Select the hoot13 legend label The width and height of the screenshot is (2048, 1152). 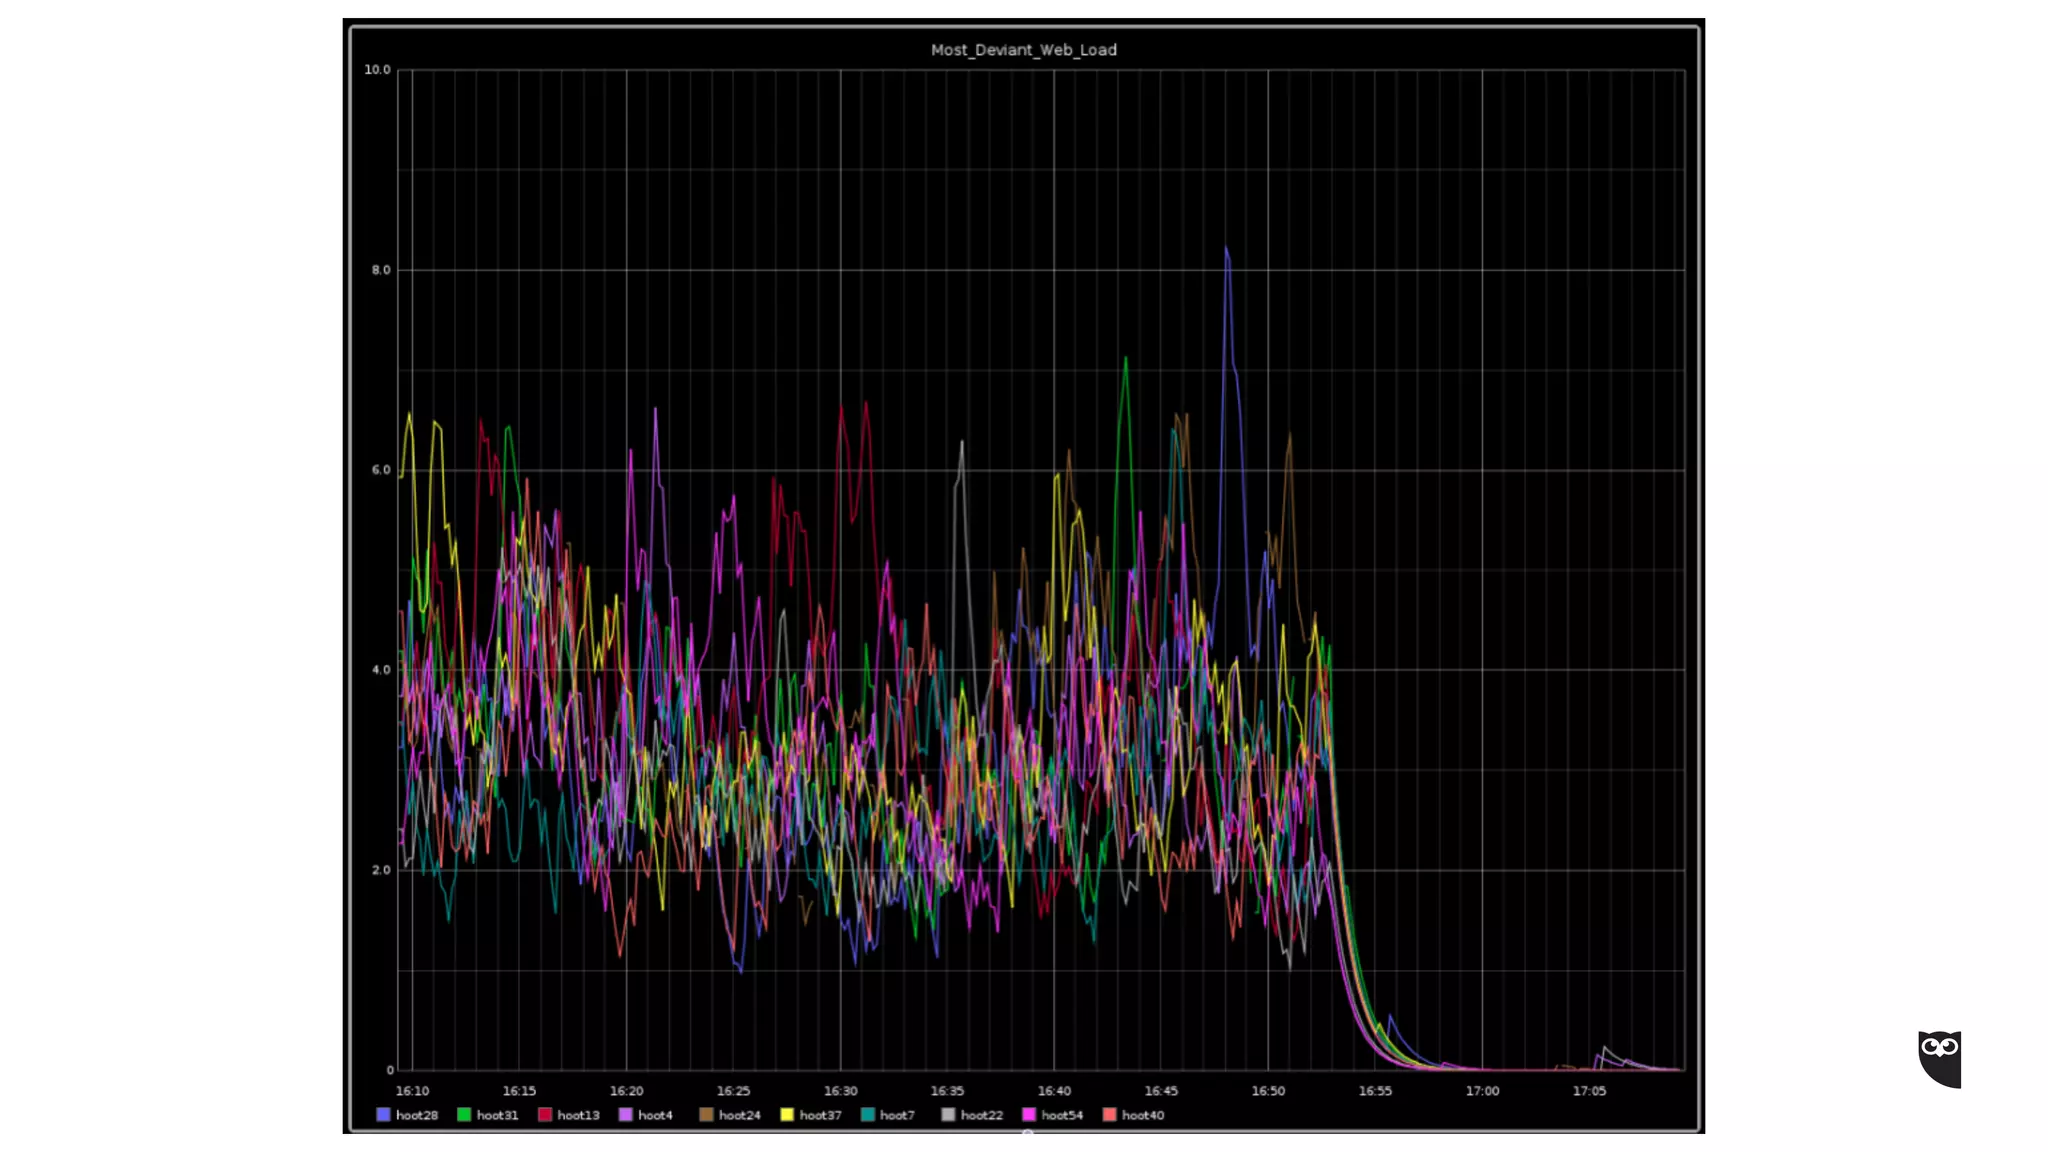point(579,1115)
